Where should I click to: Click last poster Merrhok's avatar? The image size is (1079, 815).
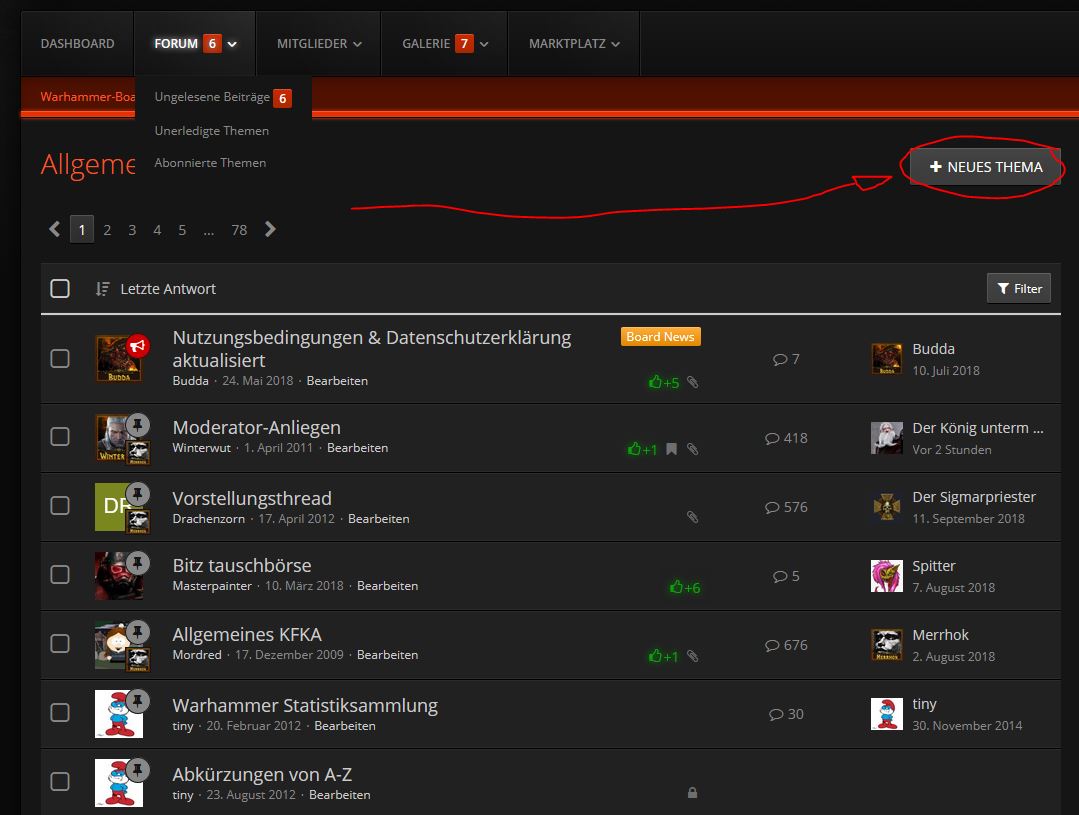(x=887, y=645)
